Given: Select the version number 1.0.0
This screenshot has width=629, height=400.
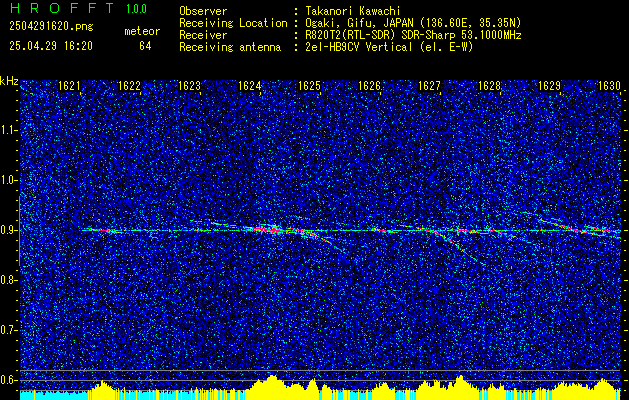Looking at the screenshot, I should pos(136,9).
